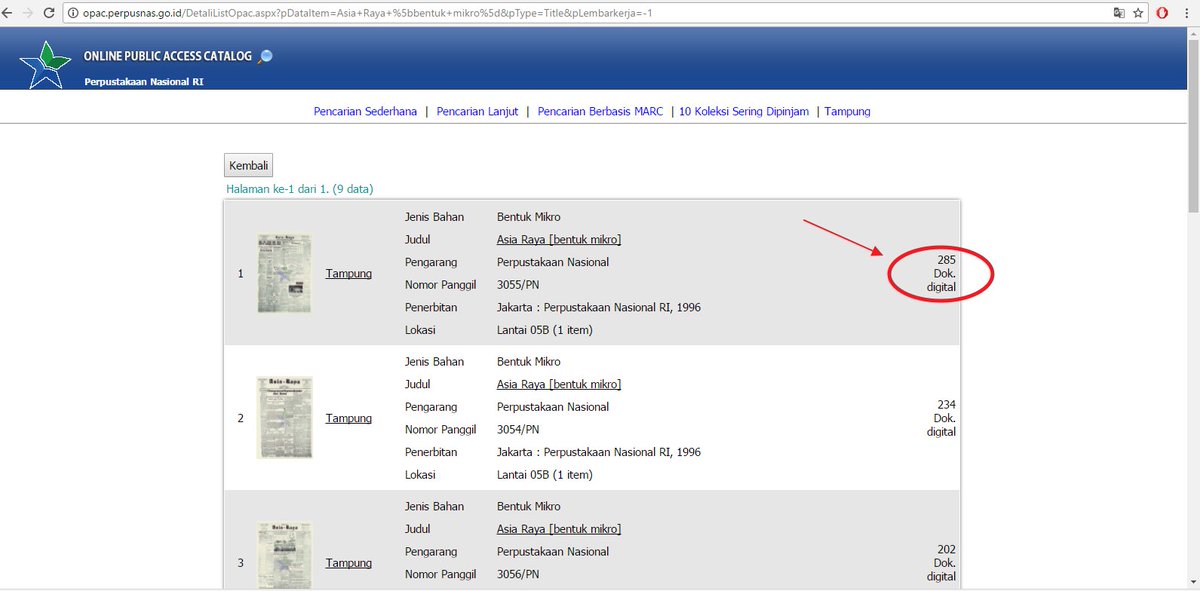The height and width of the screenshot is (591, 1200).
Task: Click 'Bentuk Mikro' value in record 3
Action: point(529,507)
